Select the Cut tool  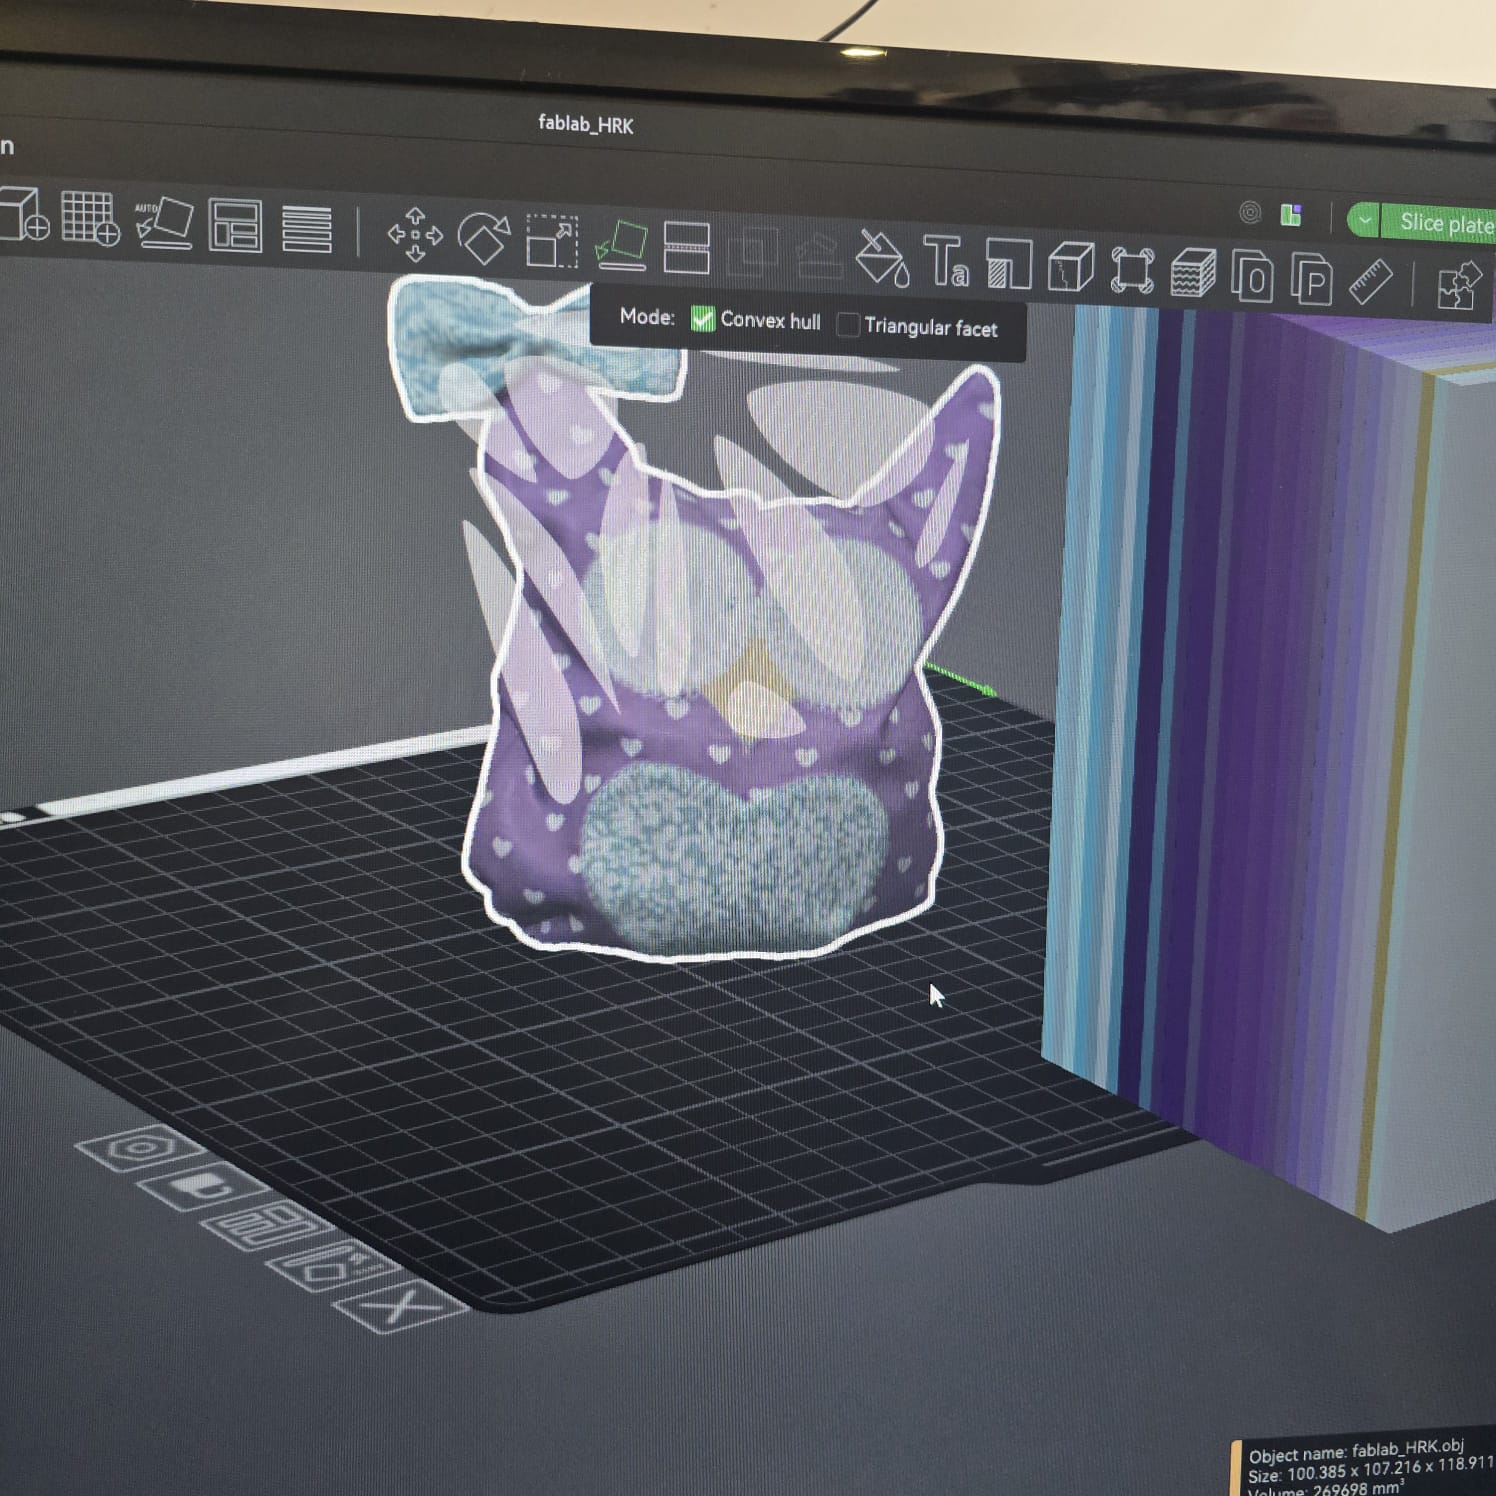[x=687, y=247]
